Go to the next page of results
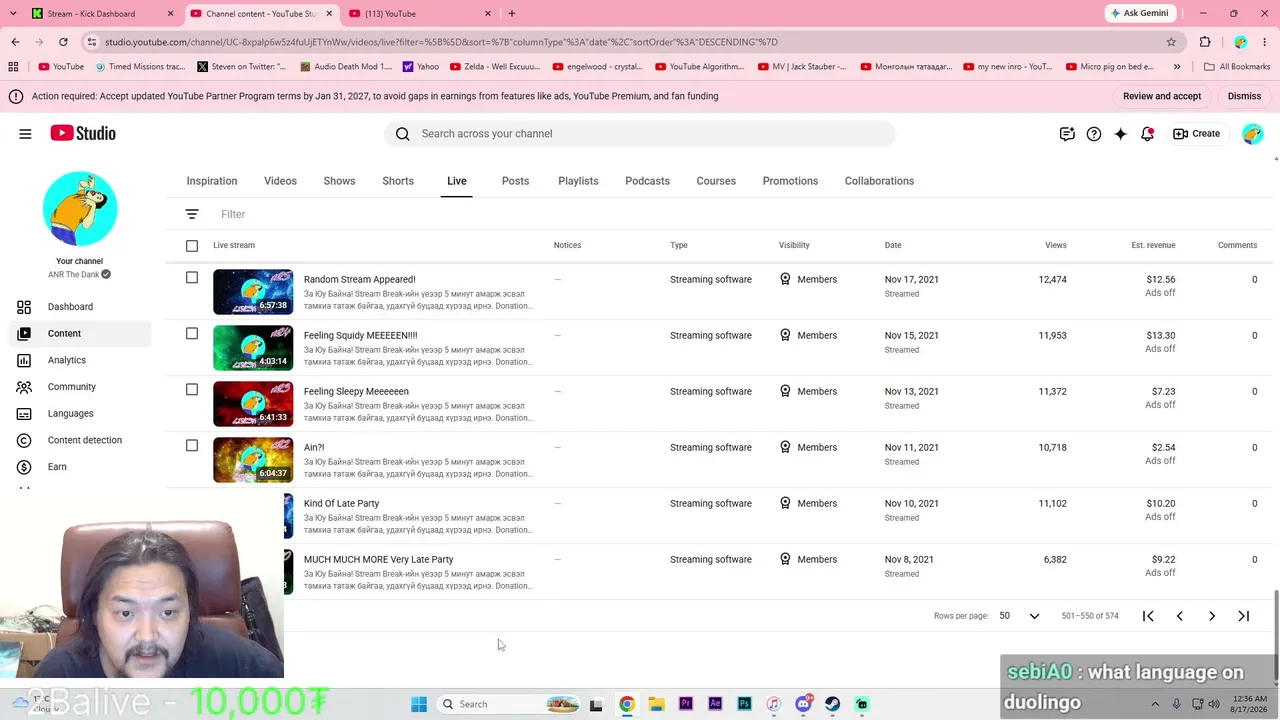 pyautogui.click(x=1212, y=616)
